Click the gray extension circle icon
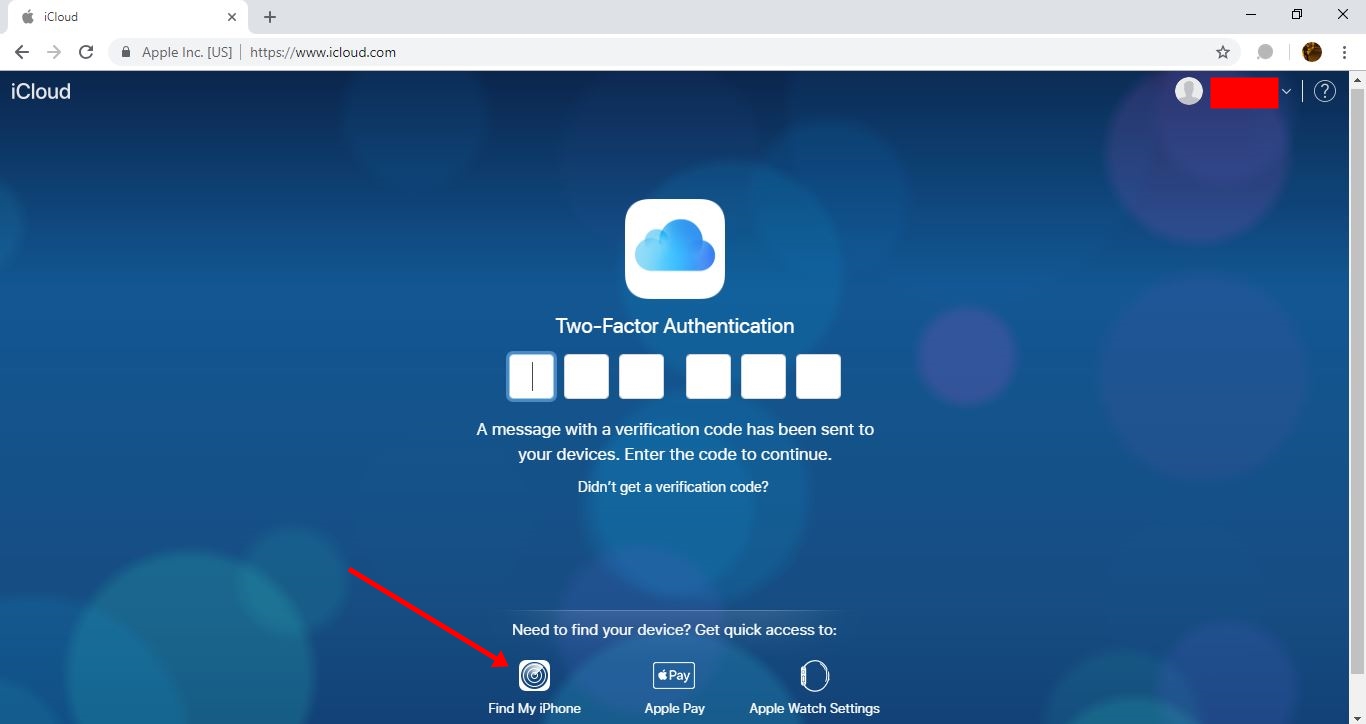This screenshot has height=724, width=1366. [1265, 52]
